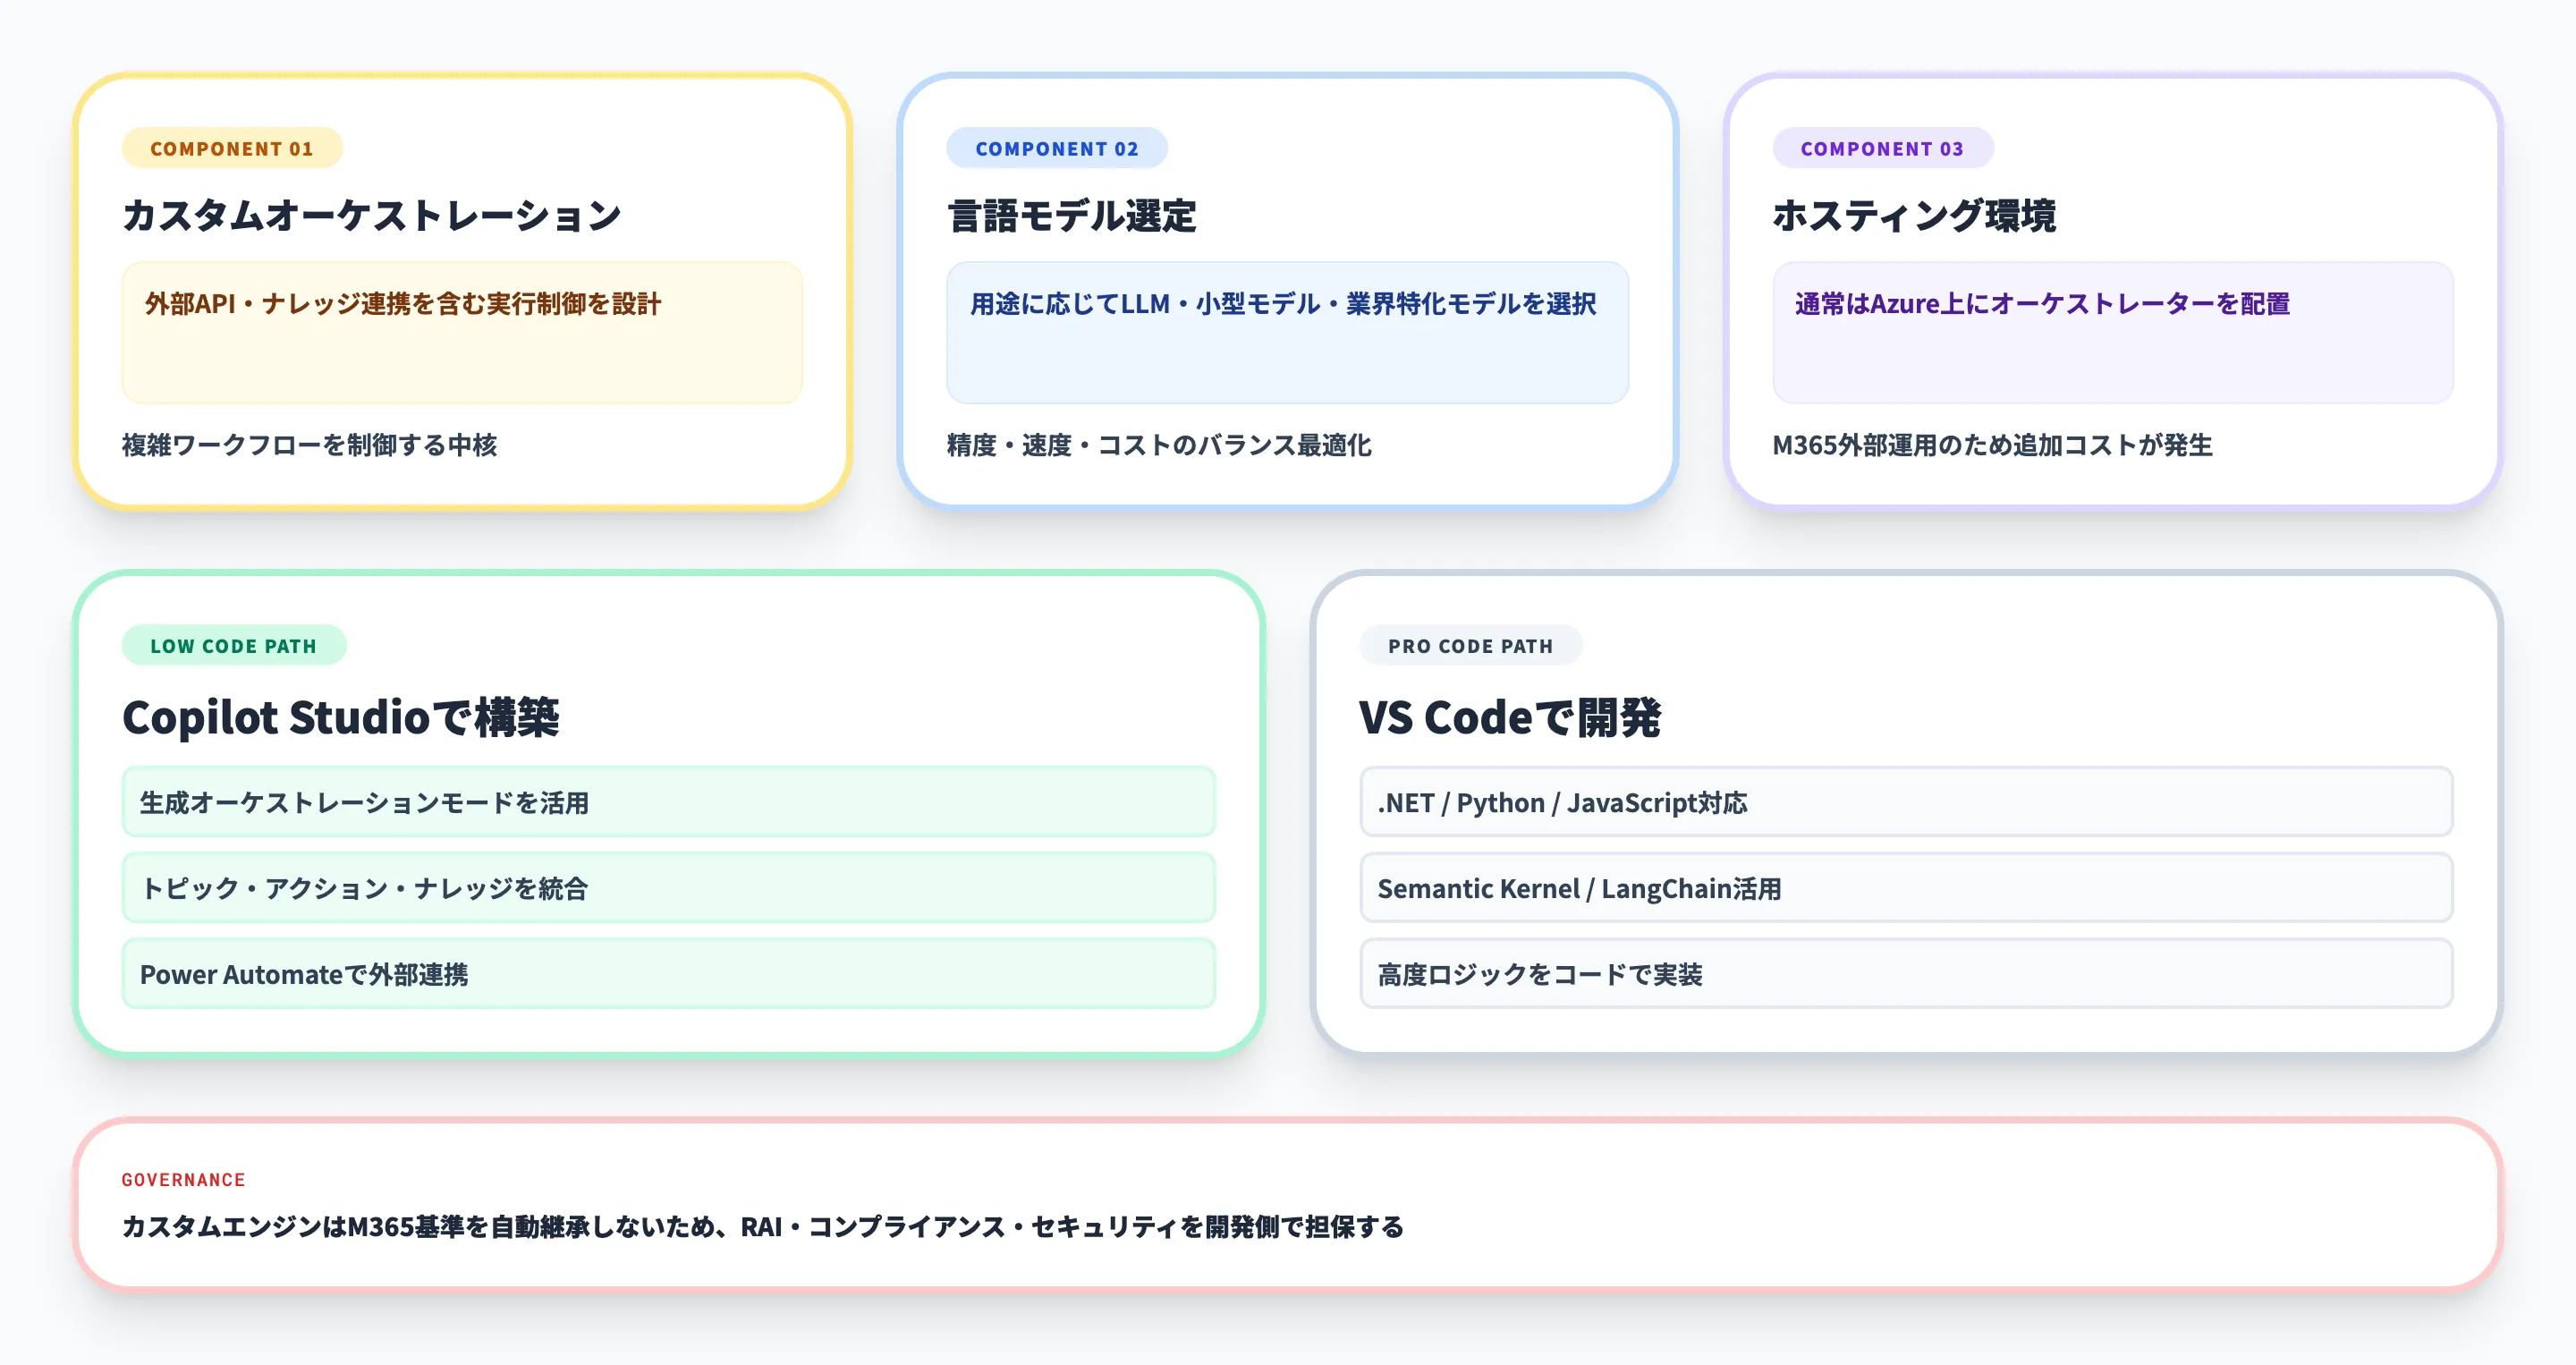
Task: Click the 高度ロジックをコードで実装 item
Action: click(1905, 973)
